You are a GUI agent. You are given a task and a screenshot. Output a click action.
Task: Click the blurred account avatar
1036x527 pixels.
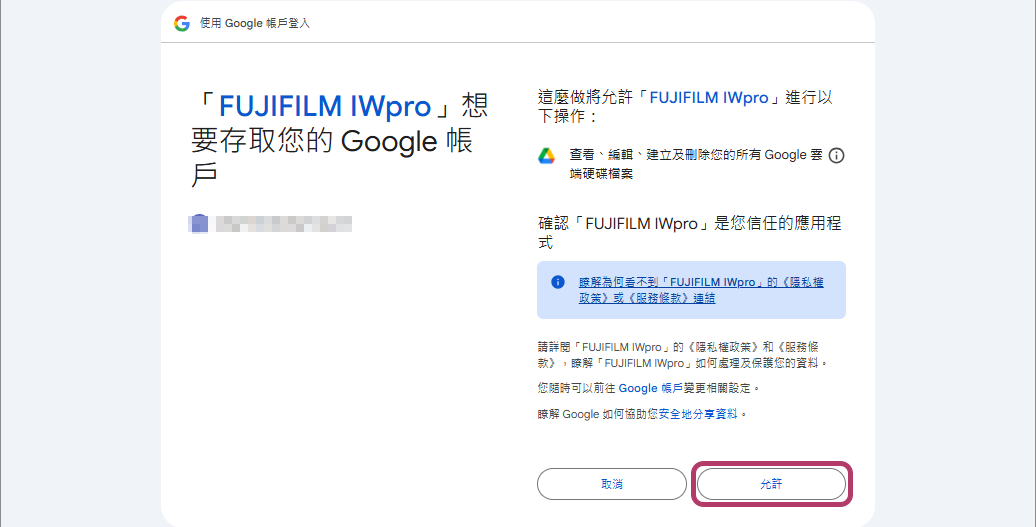[x=199, y=223]
